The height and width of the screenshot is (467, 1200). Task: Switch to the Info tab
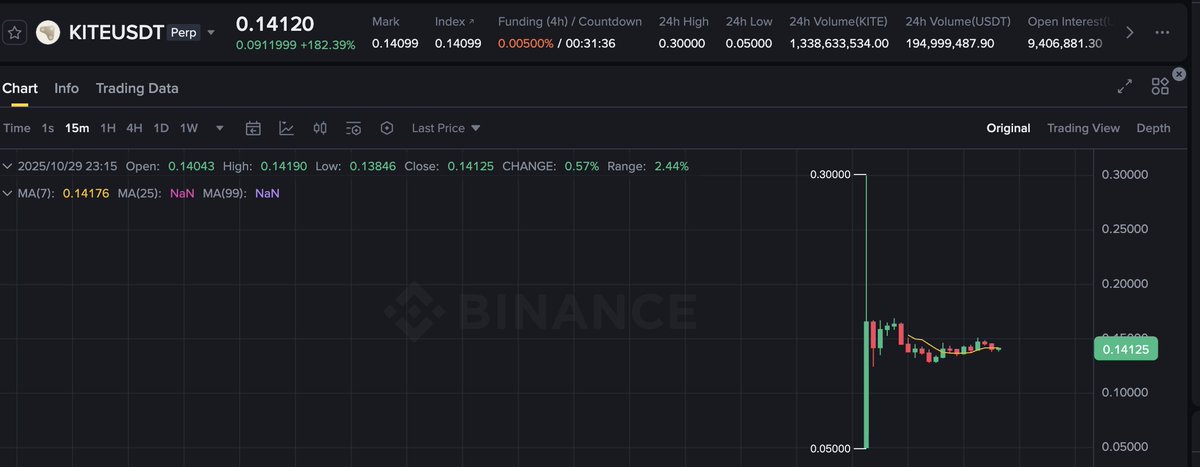pos(67,88)
